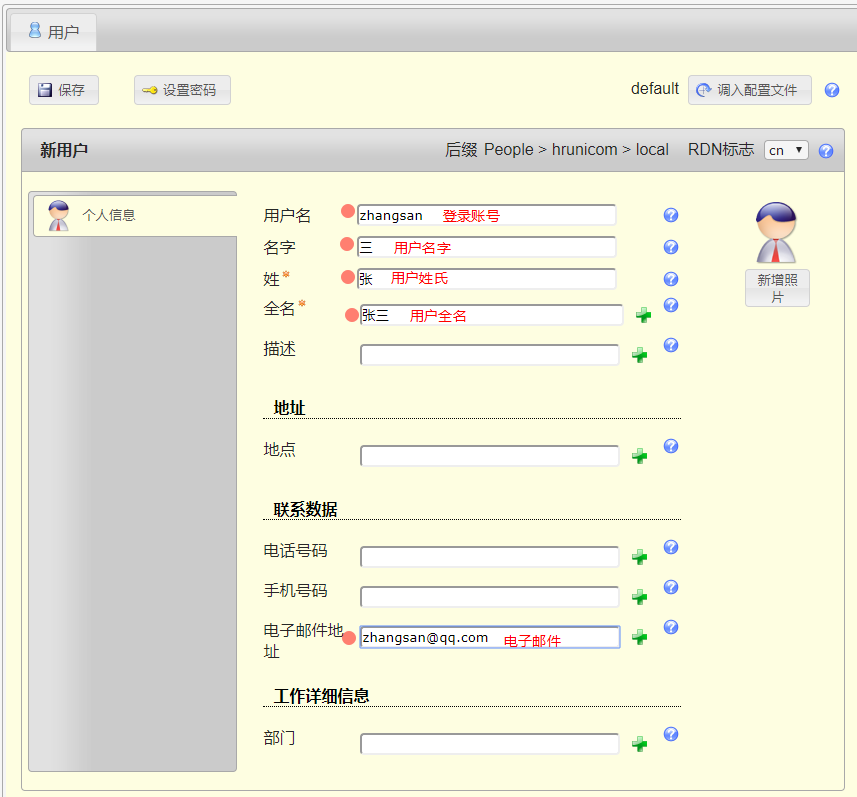Click help icon next to 用户名 field

[671, 215]
